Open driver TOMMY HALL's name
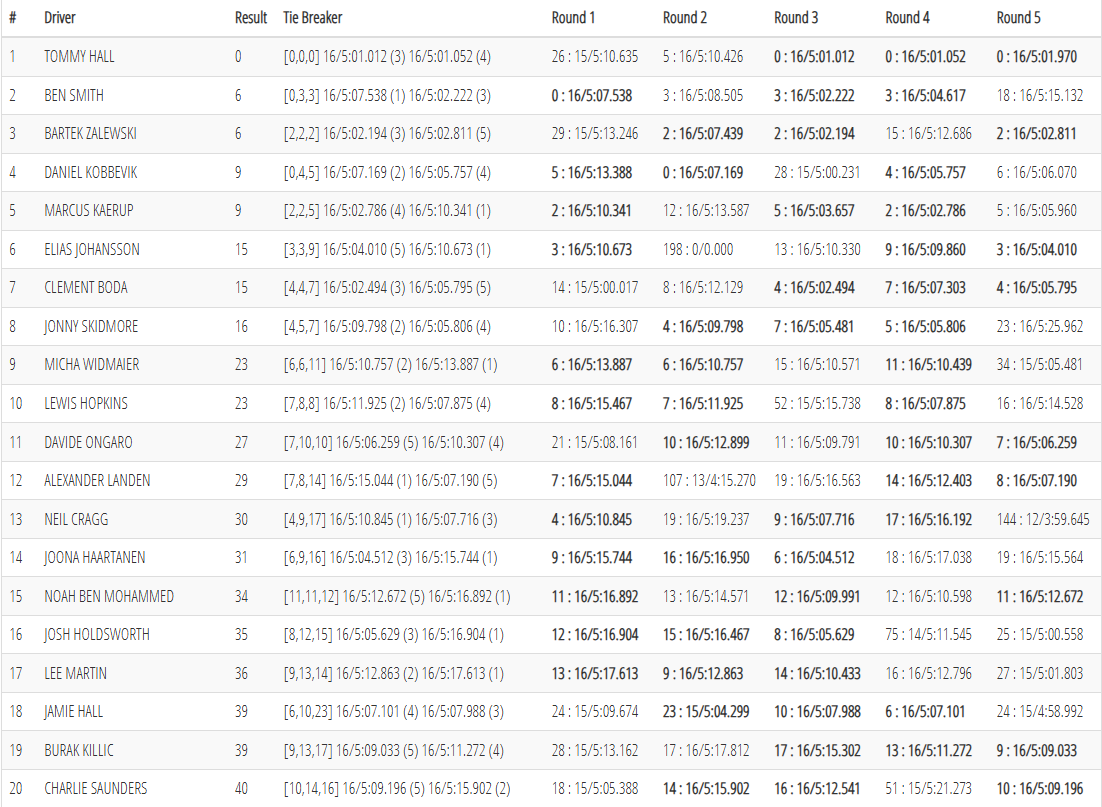1102x807 pixels. (79, 57)
